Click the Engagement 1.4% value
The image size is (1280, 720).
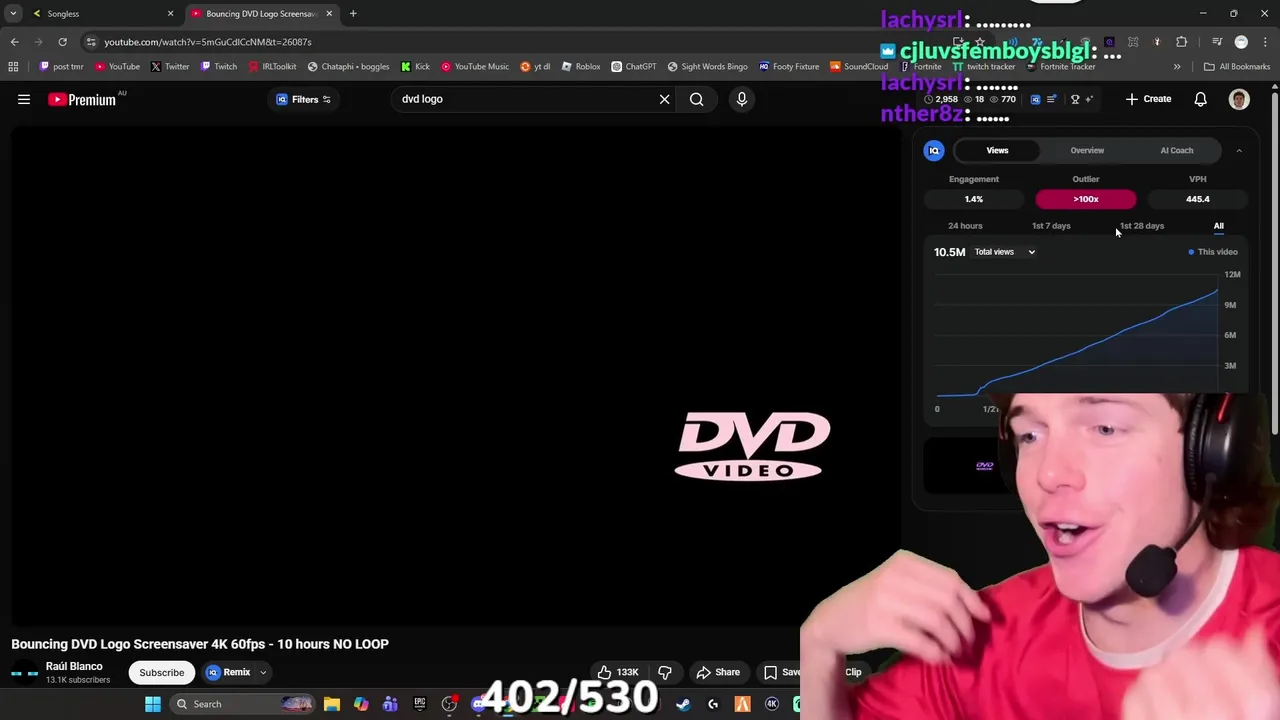coord(974,199)
